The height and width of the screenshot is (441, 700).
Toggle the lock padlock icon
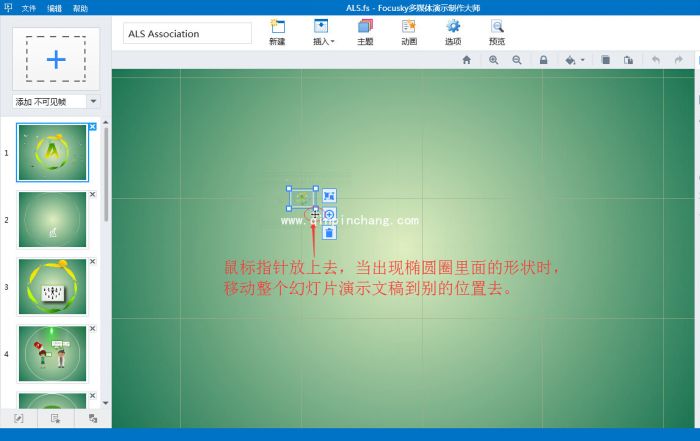(x=543, y=60)
